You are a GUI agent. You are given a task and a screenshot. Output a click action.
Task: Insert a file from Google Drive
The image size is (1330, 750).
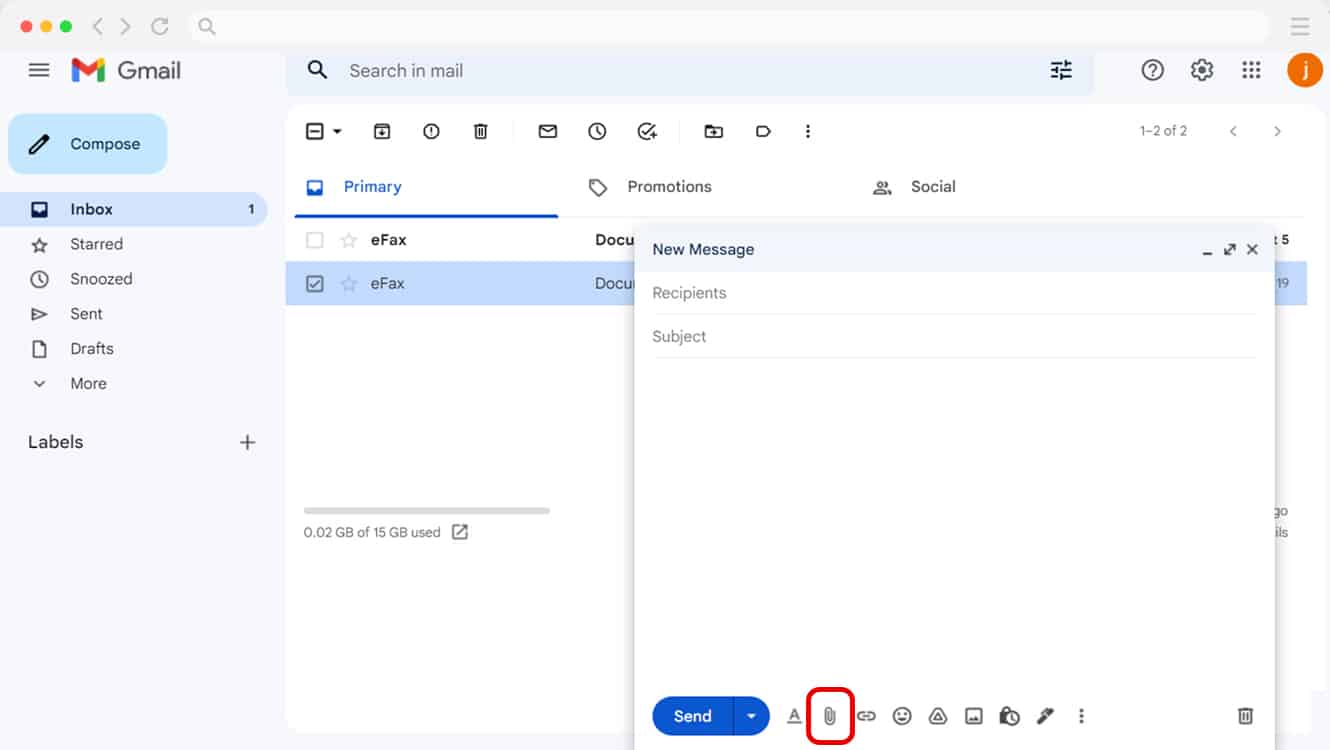(938, 716)
